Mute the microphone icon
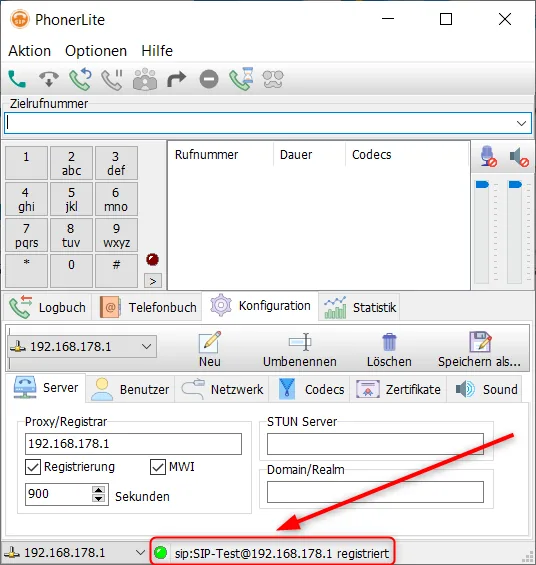536x565 pixels. tap(488, 156)
